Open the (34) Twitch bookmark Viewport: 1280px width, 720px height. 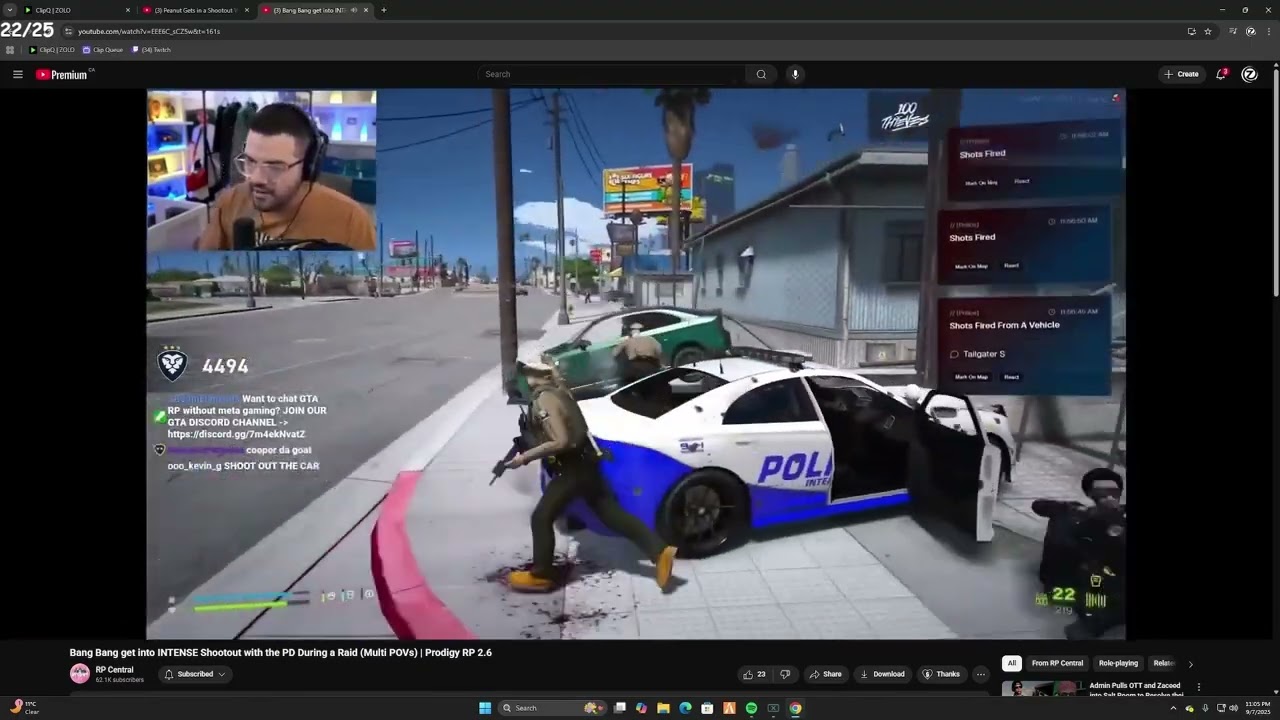tap(151, 49)
